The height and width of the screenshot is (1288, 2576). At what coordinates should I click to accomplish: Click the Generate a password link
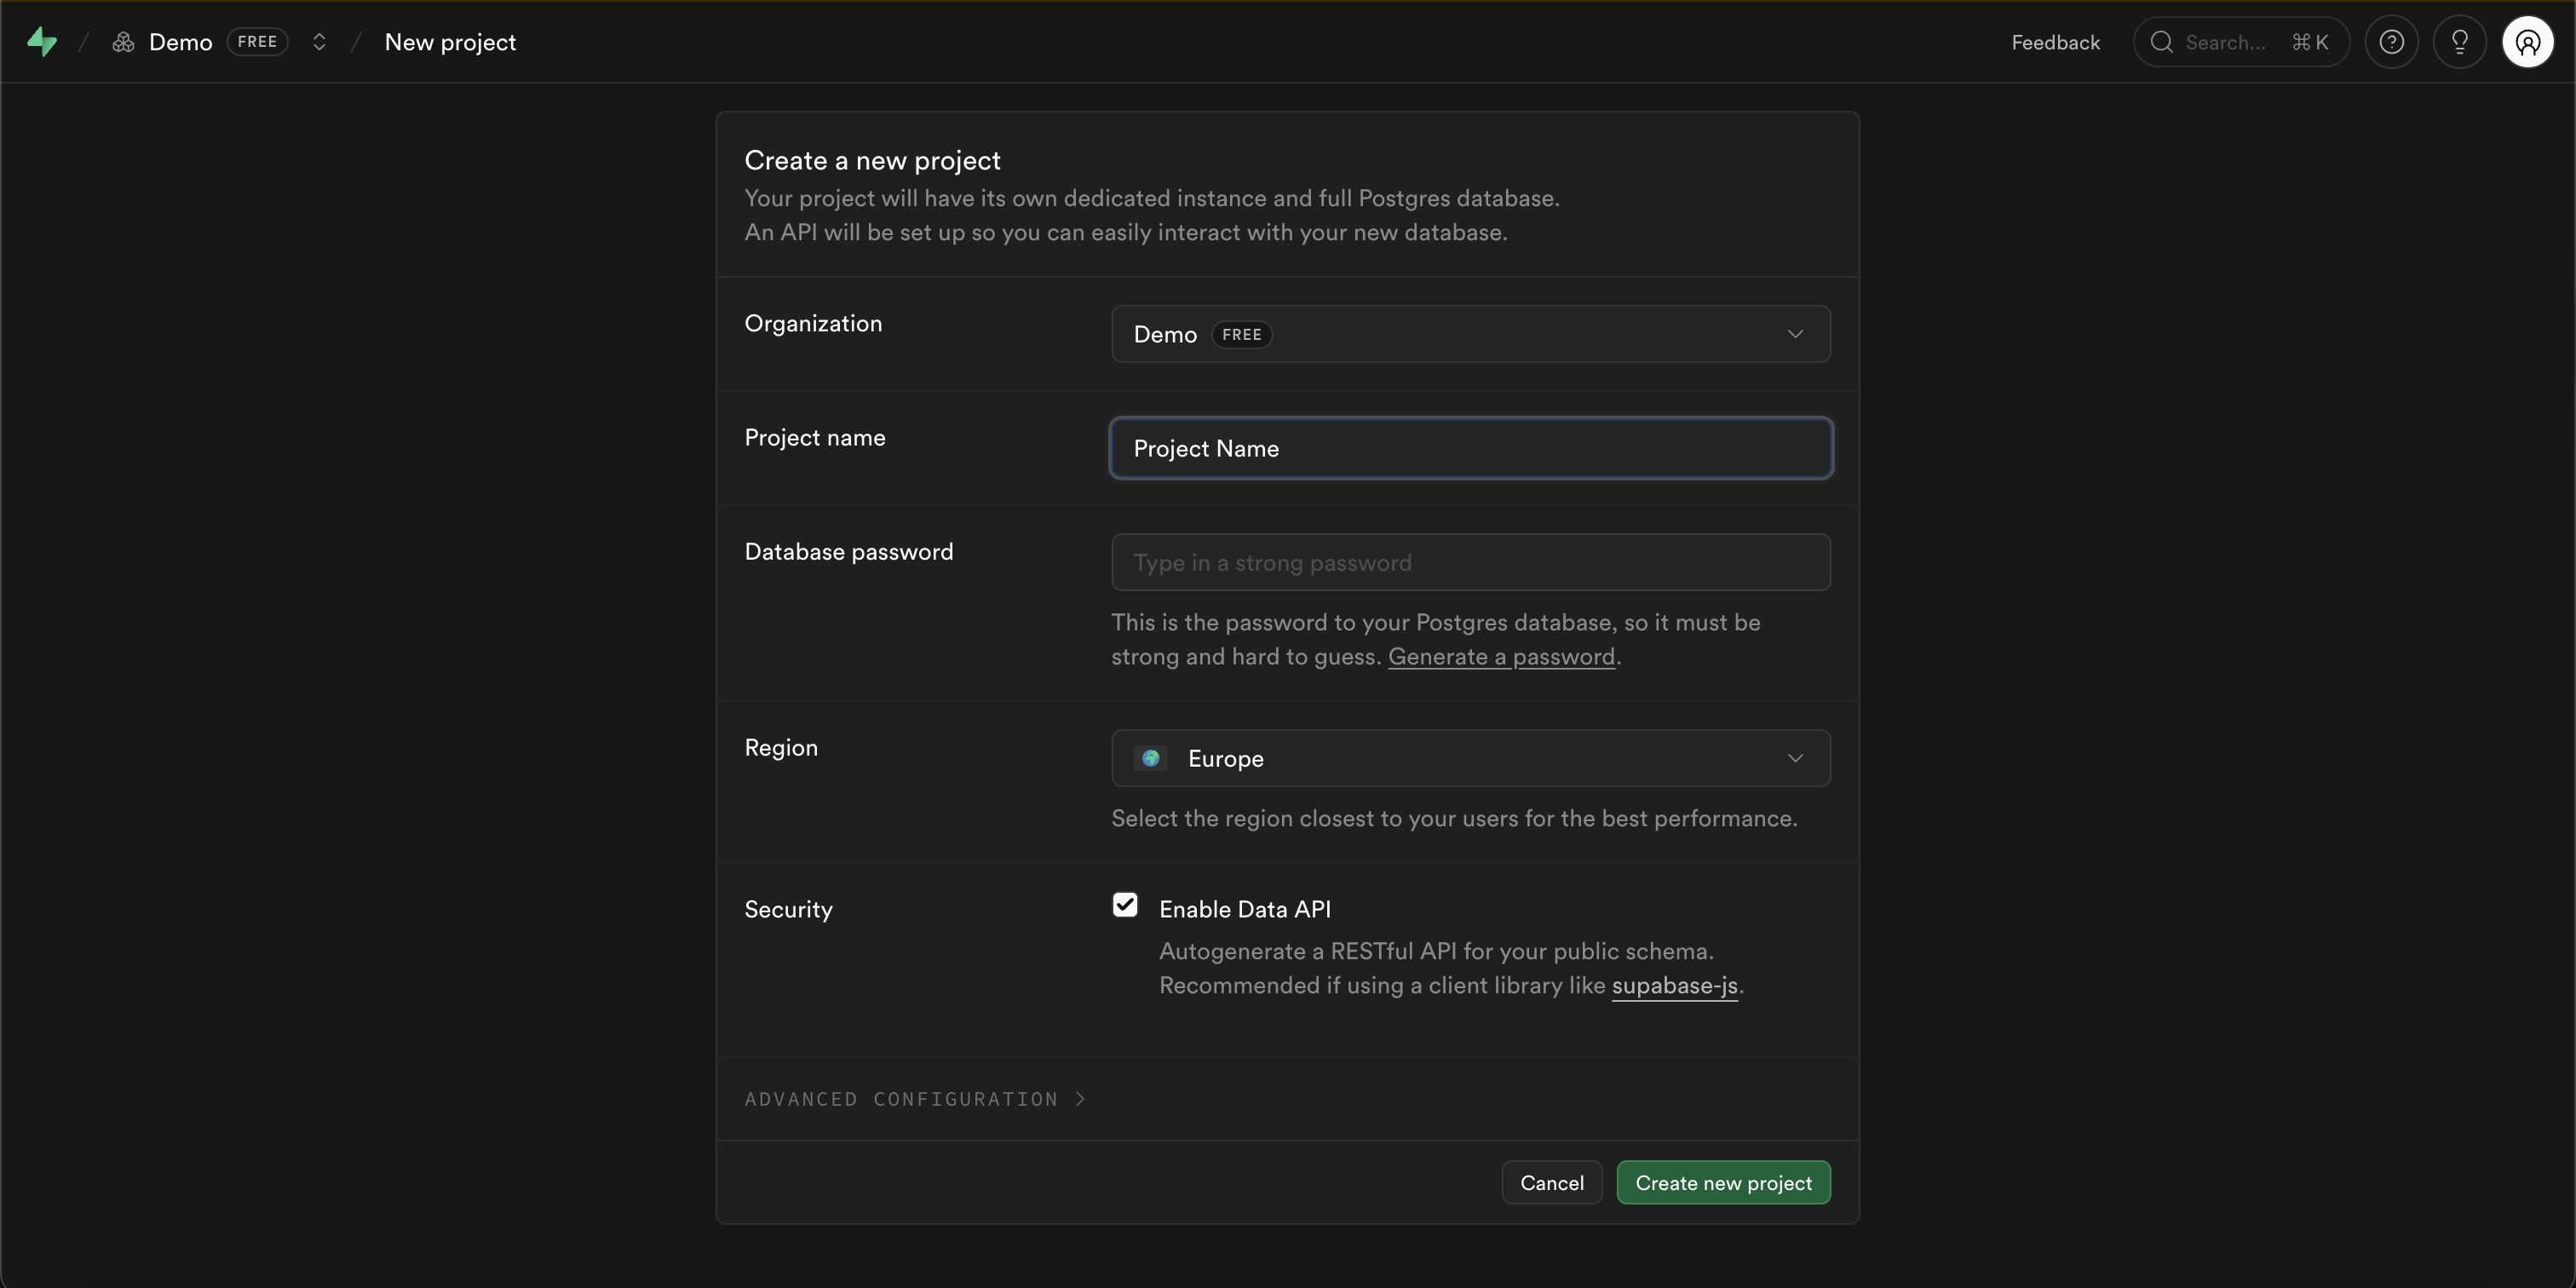1501,657
